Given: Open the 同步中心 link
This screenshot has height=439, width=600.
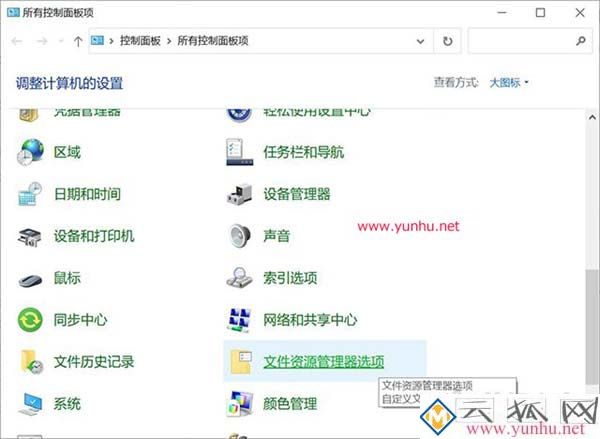Looking at the screenshot, I should (x=80, y=320).
